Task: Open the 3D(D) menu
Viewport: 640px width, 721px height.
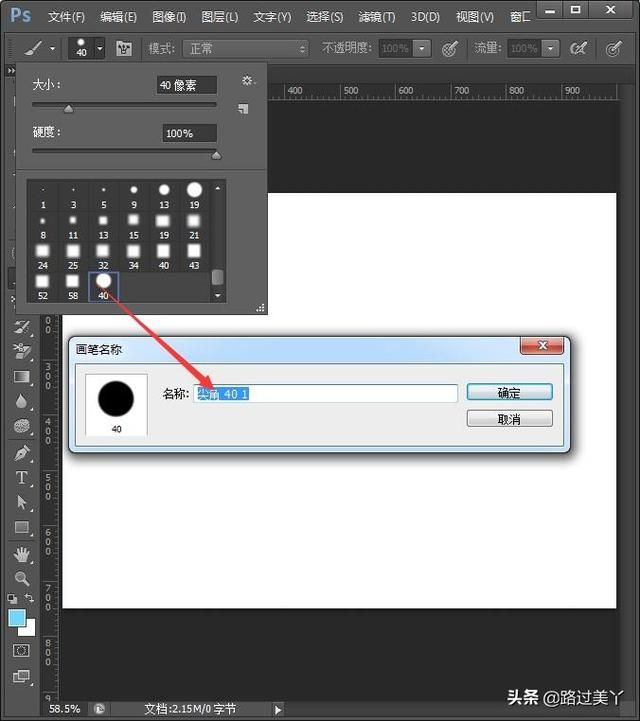Action: (x=425, y=17)
